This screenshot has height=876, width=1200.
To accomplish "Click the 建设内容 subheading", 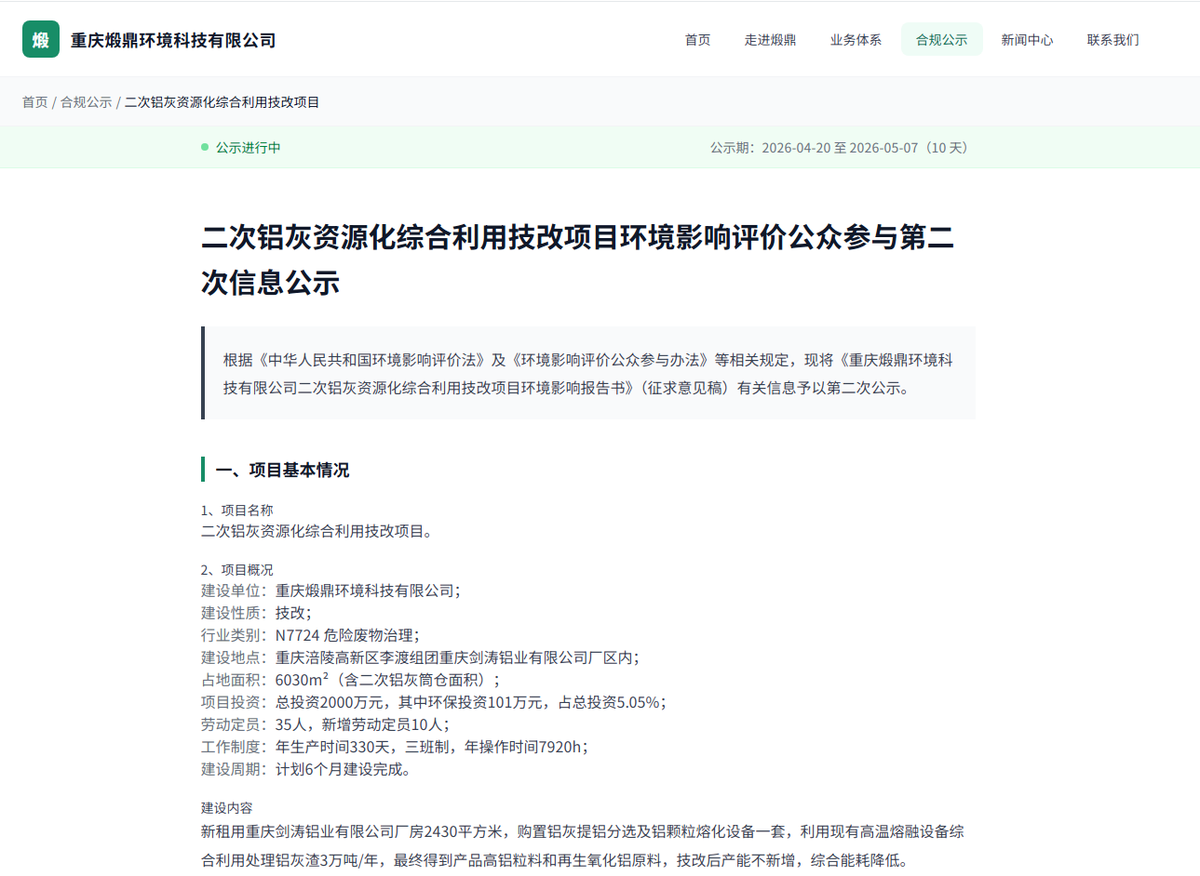I will tap(227, 807).
